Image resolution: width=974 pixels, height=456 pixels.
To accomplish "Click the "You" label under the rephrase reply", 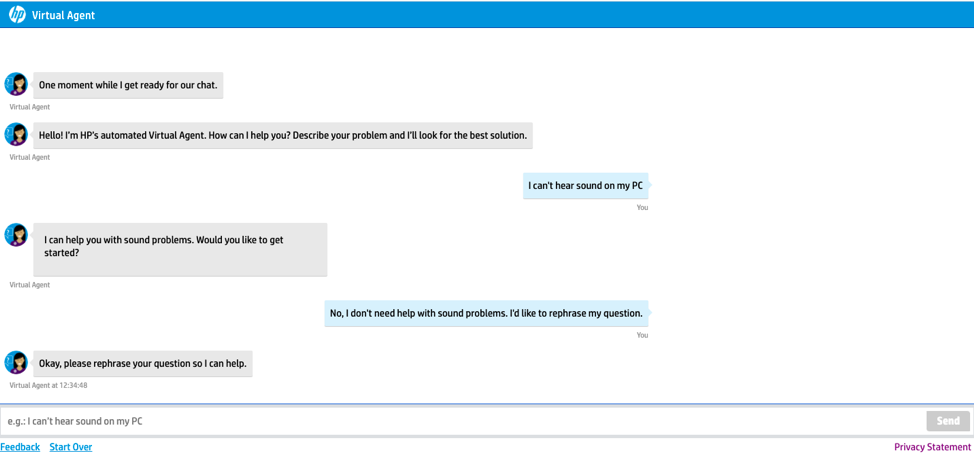I will [x=642, y=335].
